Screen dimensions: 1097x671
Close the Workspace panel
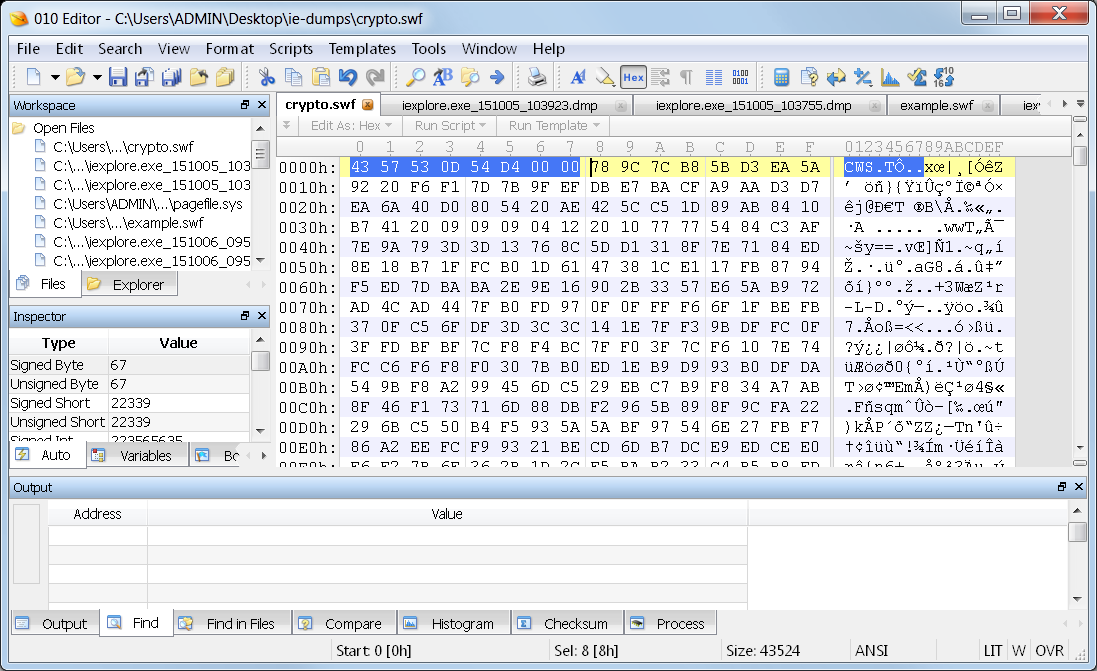(262, 105)
